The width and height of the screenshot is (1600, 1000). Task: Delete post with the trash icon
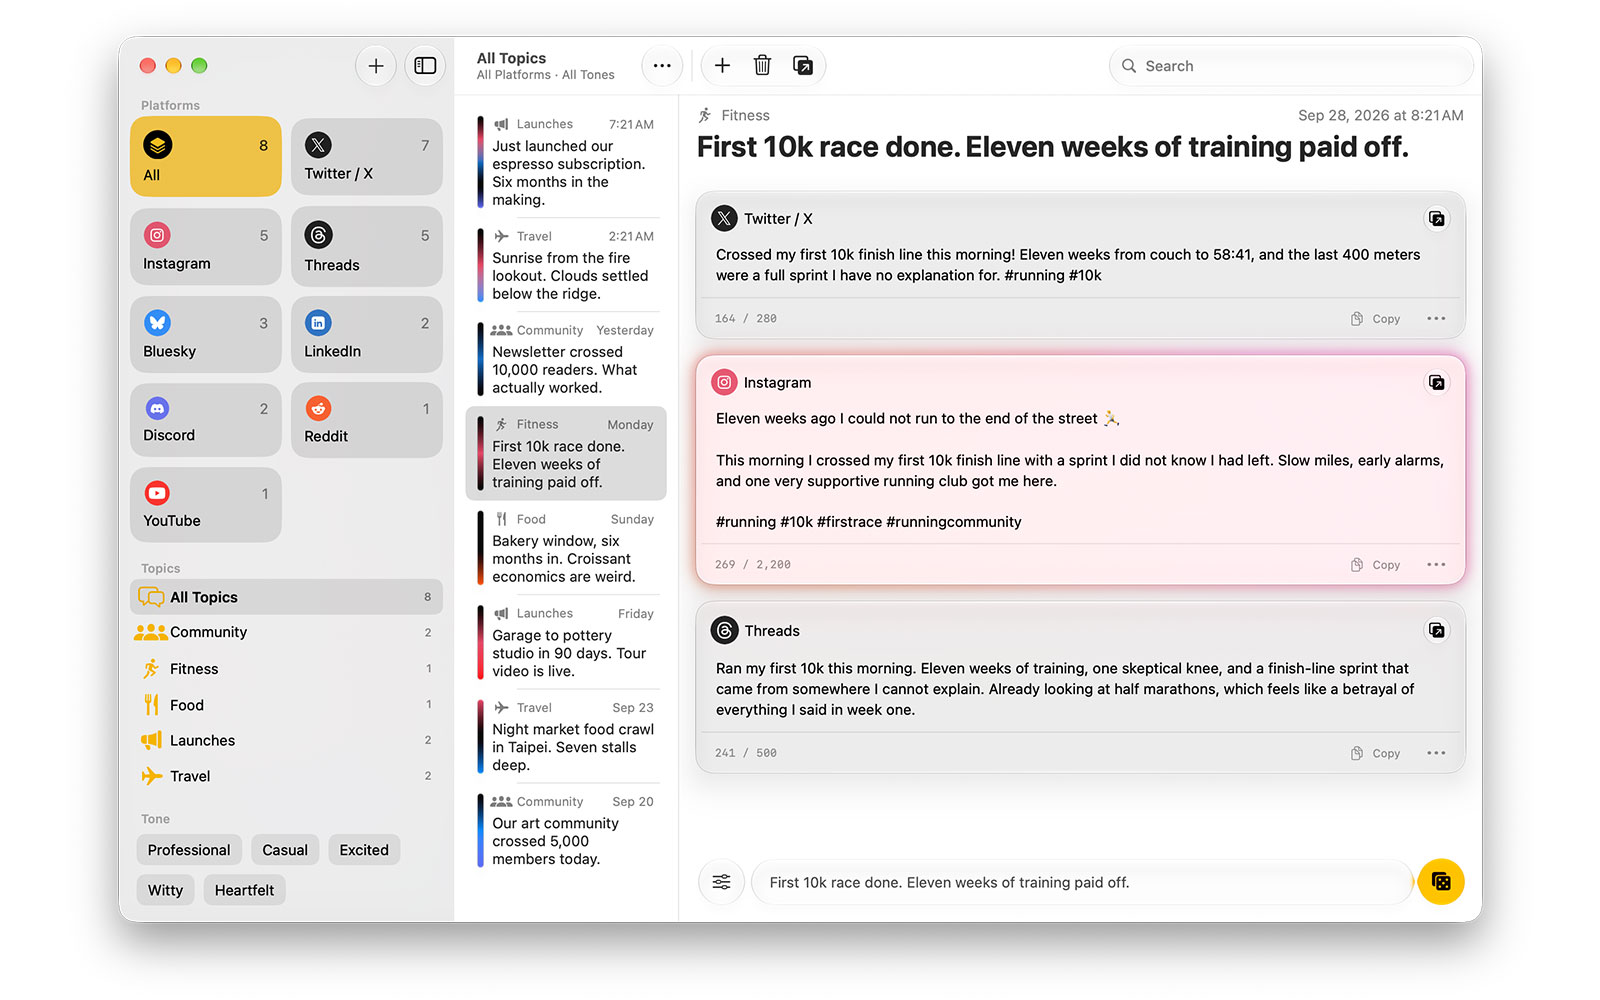click(762, 66)
